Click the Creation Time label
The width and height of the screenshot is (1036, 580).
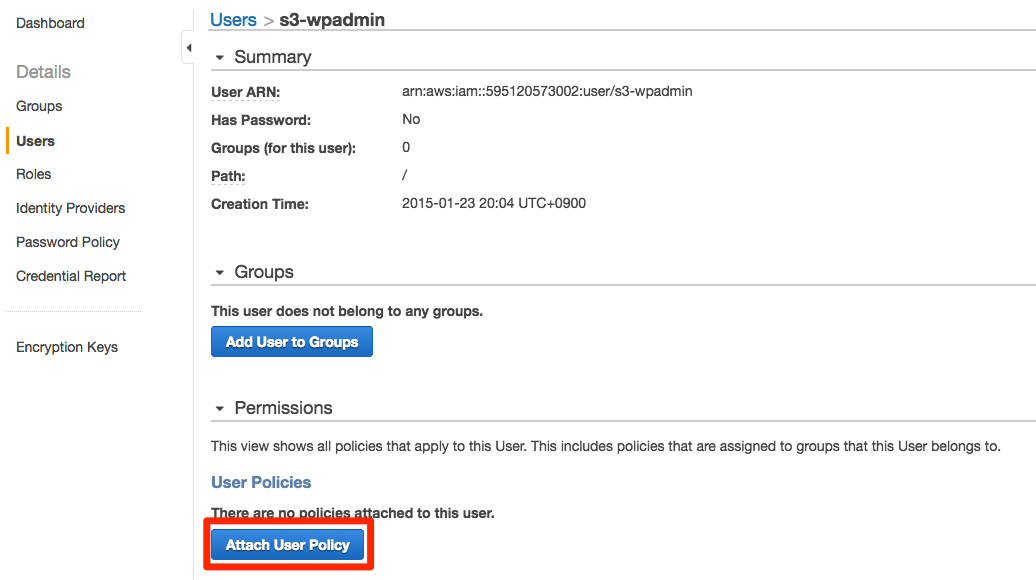(260, 204)
